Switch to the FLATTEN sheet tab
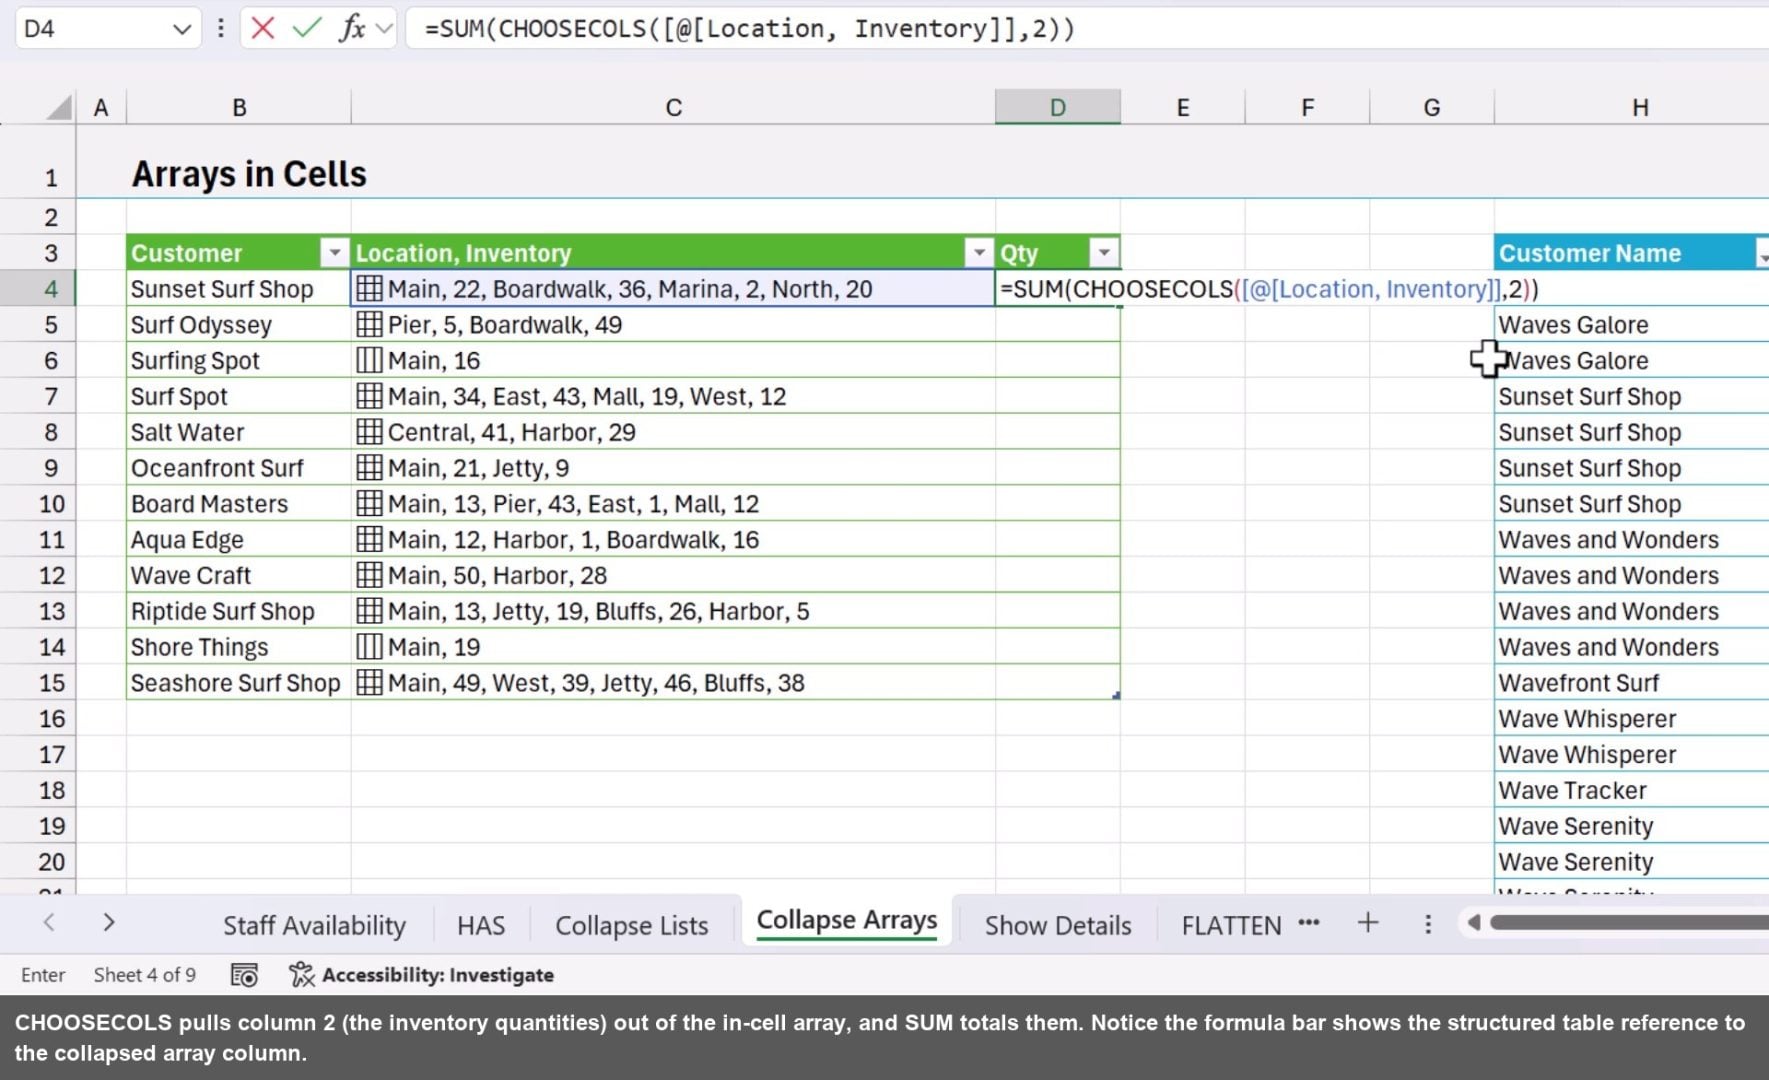 1231,925
